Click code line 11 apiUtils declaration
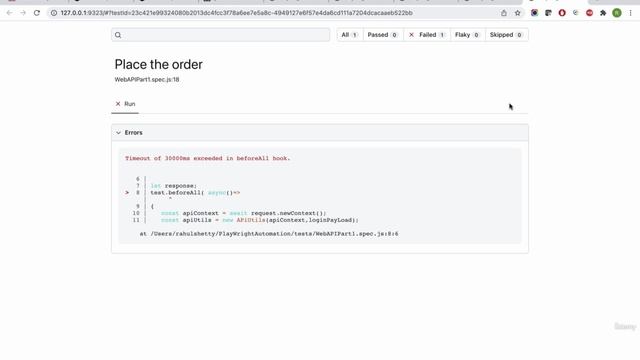The width and height of the screenshot is (640, 360). pyautogui.click(x=260, y=220)
